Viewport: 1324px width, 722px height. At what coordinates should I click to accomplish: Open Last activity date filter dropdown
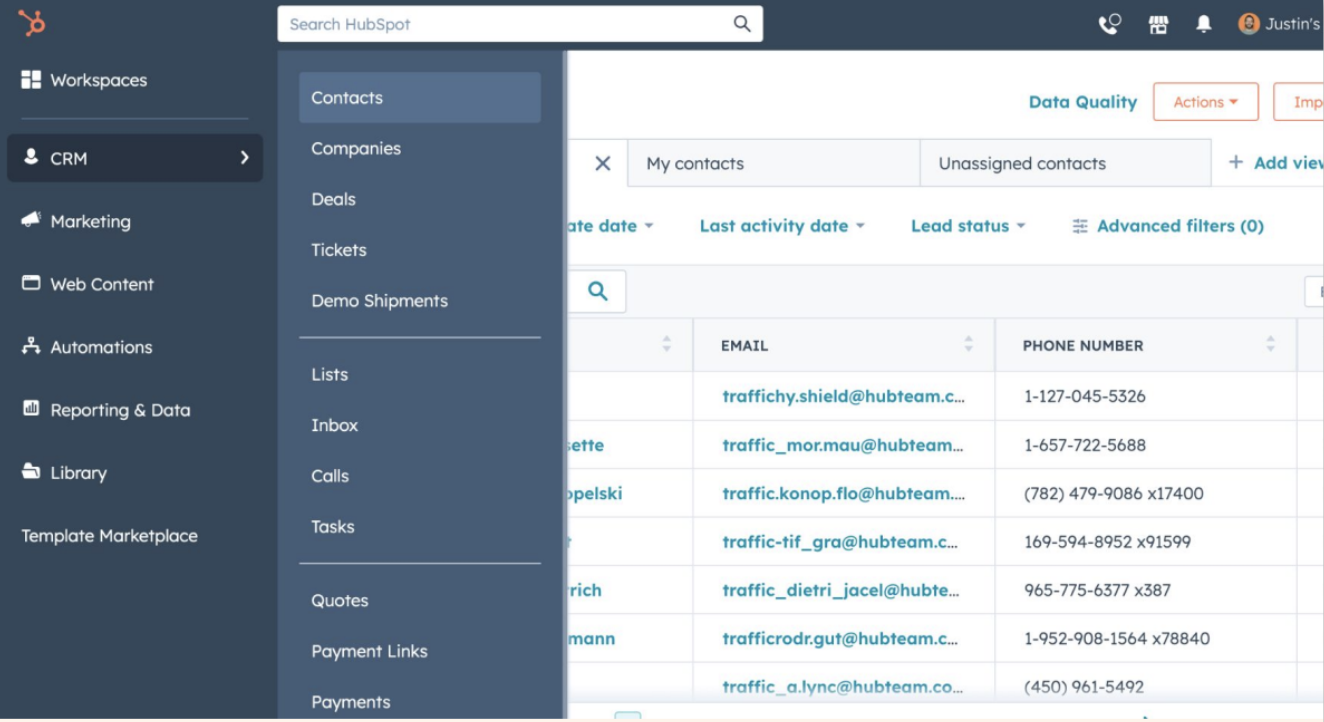click(782, 226)
